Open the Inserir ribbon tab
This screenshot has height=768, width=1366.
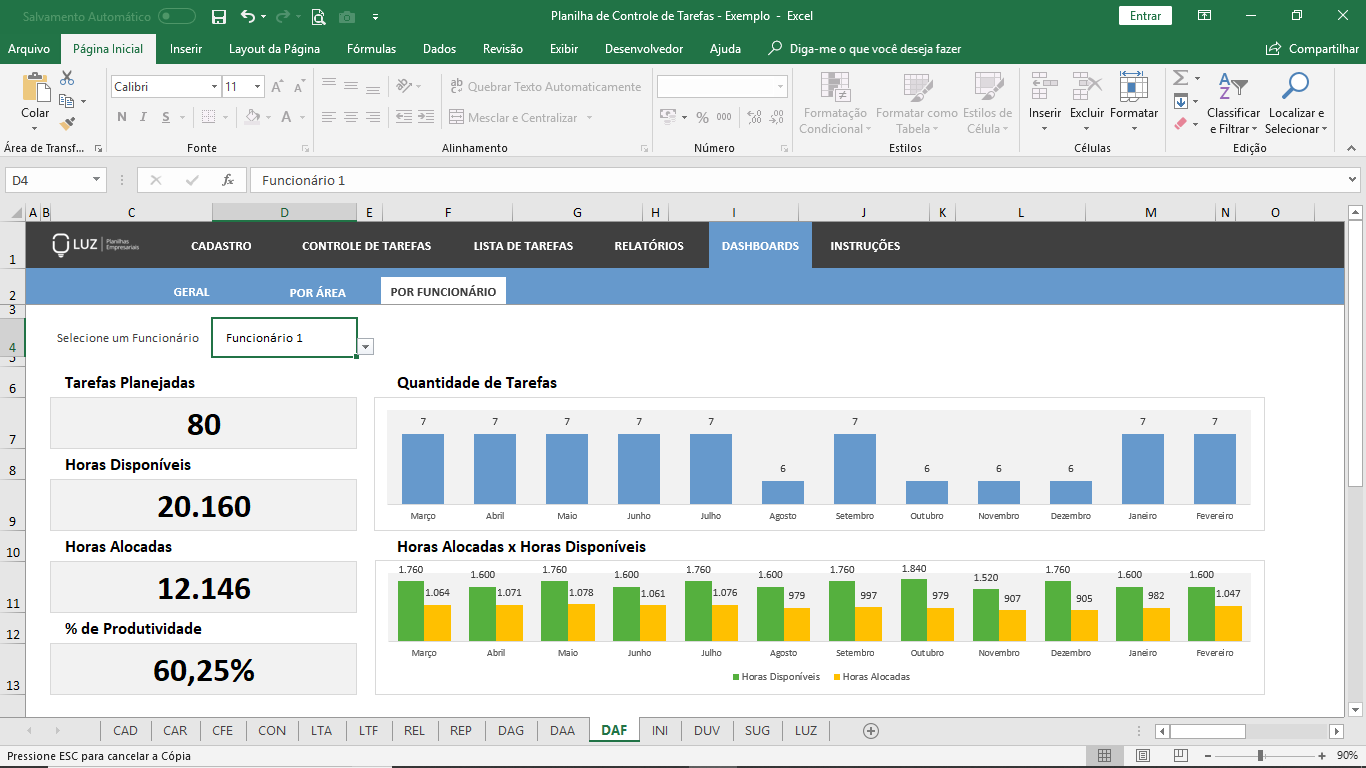[x=186, y=49]
